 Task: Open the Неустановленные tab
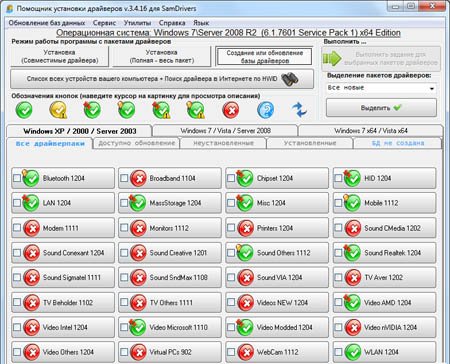(x=223, y=143)
